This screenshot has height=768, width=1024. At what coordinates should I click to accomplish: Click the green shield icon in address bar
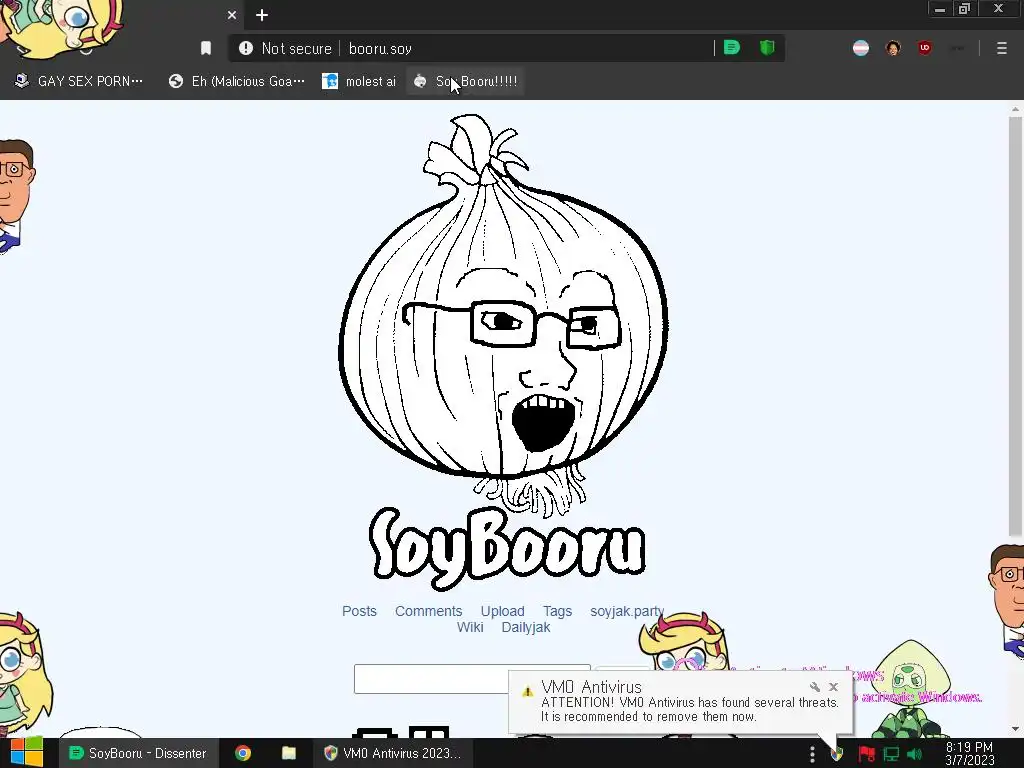767,48
